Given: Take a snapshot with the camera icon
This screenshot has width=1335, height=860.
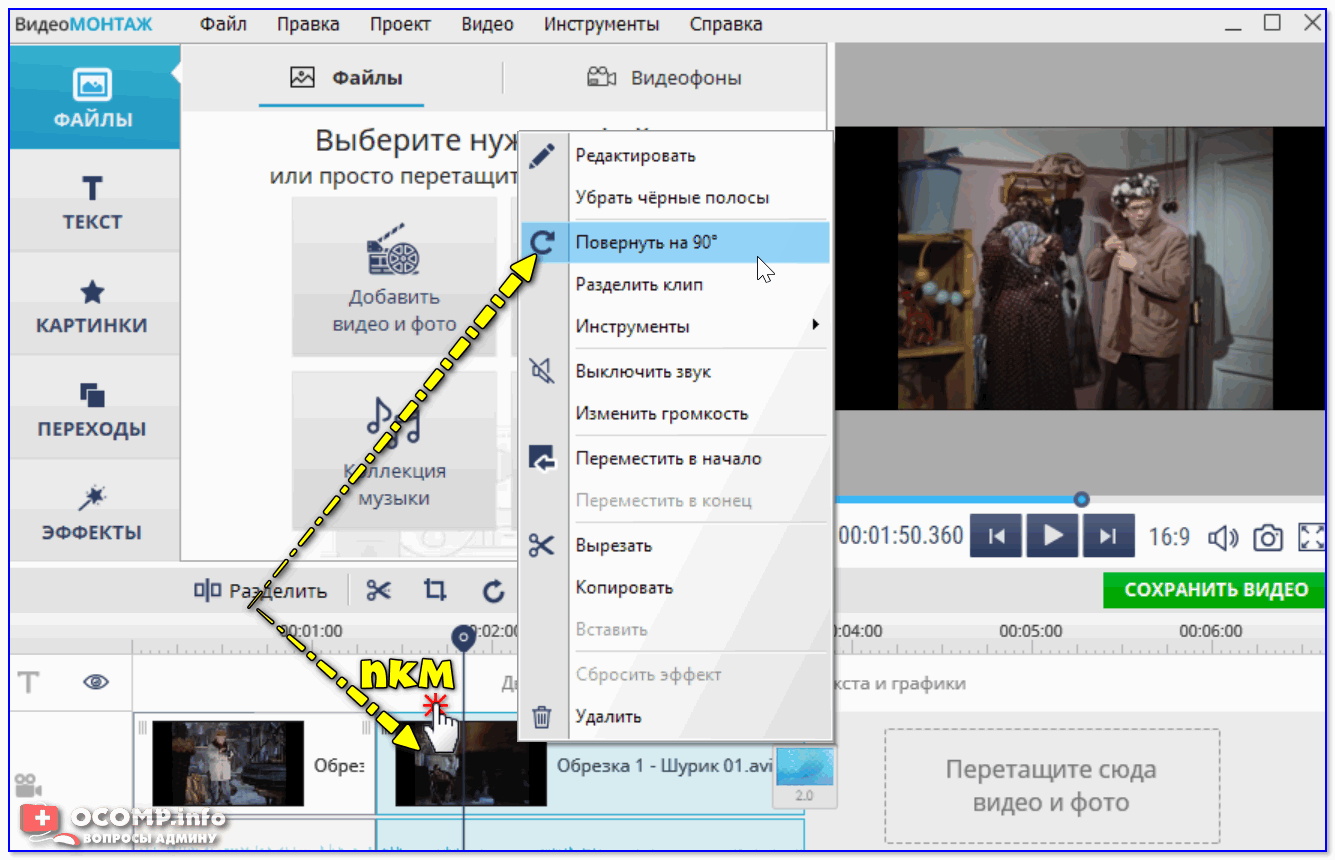Looking at the screenshot, I should click(1268, 537).
